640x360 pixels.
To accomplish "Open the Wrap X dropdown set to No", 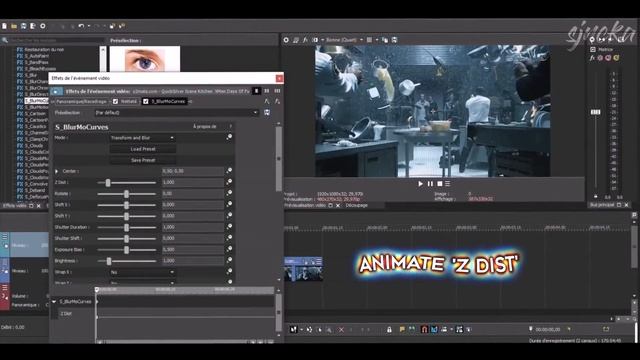I will point(142,272).
